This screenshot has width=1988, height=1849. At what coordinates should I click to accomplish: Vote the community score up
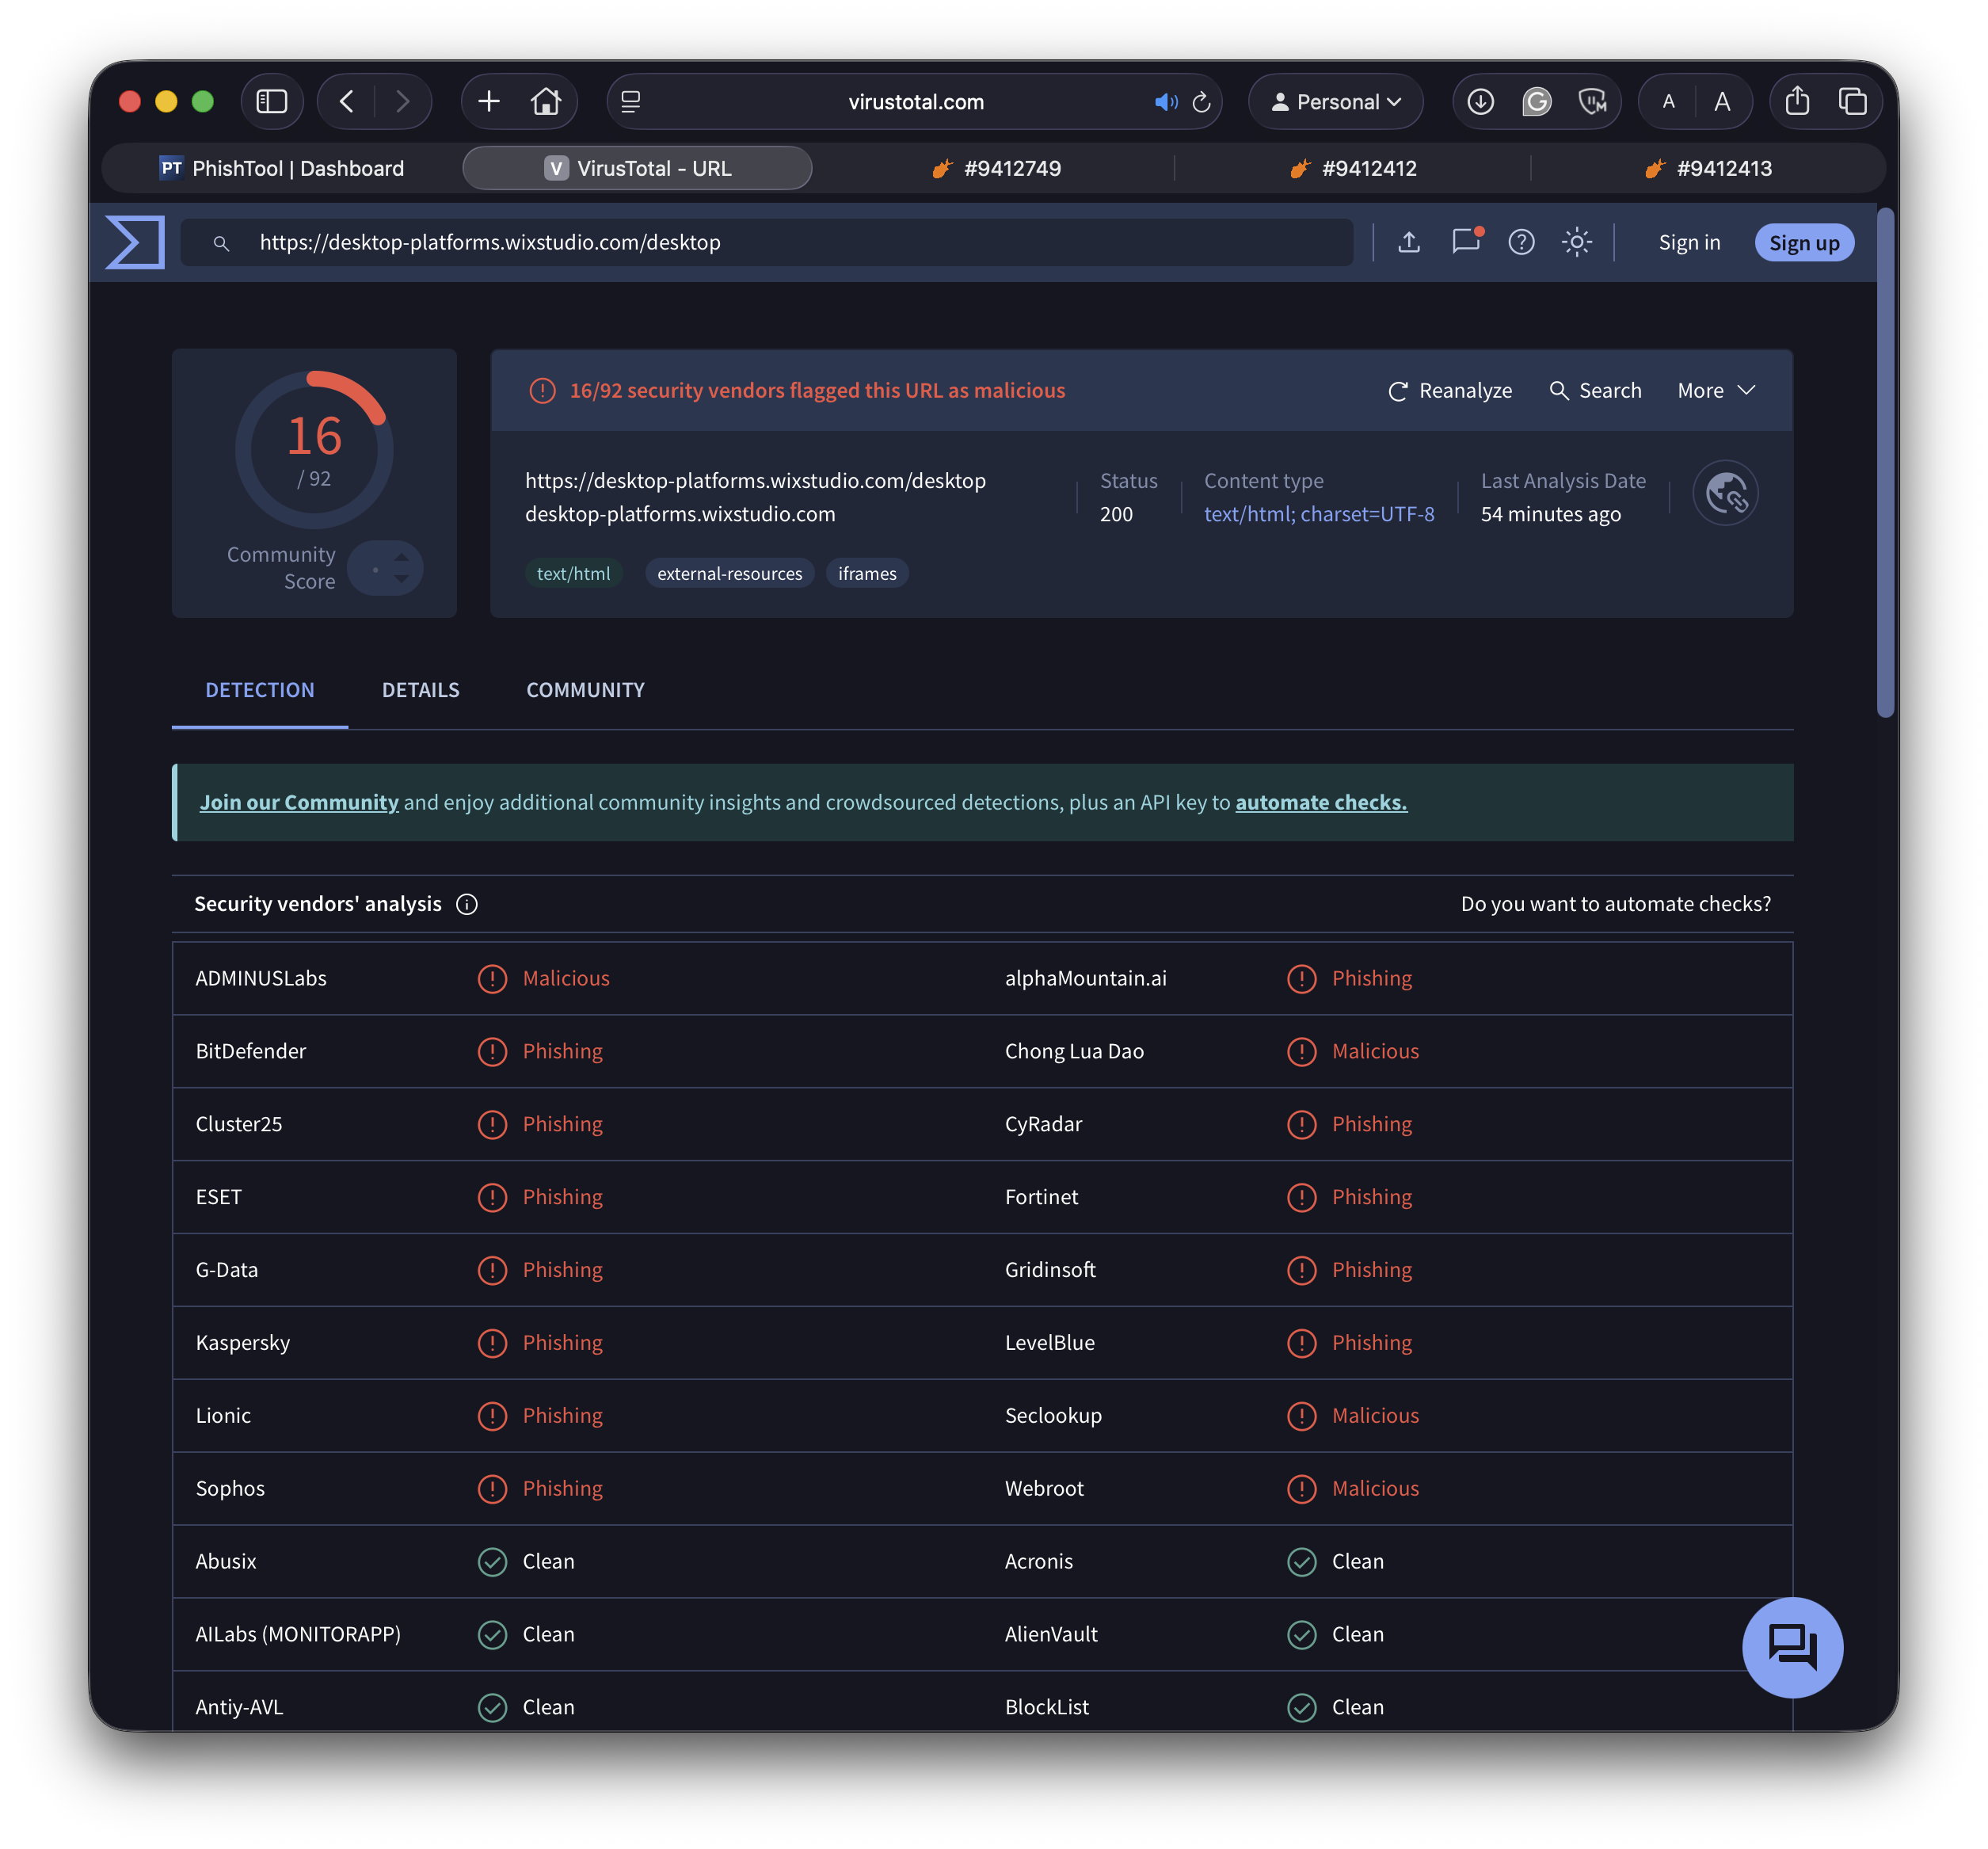[401, 557]
